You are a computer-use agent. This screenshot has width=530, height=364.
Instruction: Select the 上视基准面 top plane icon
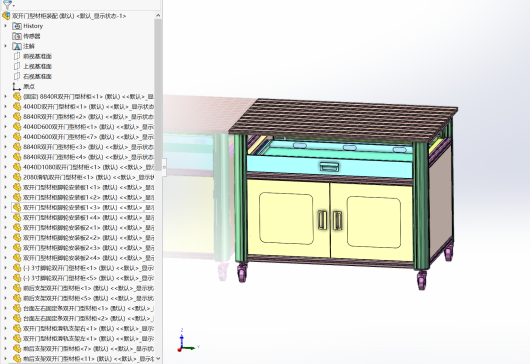(x=17, y=66)
